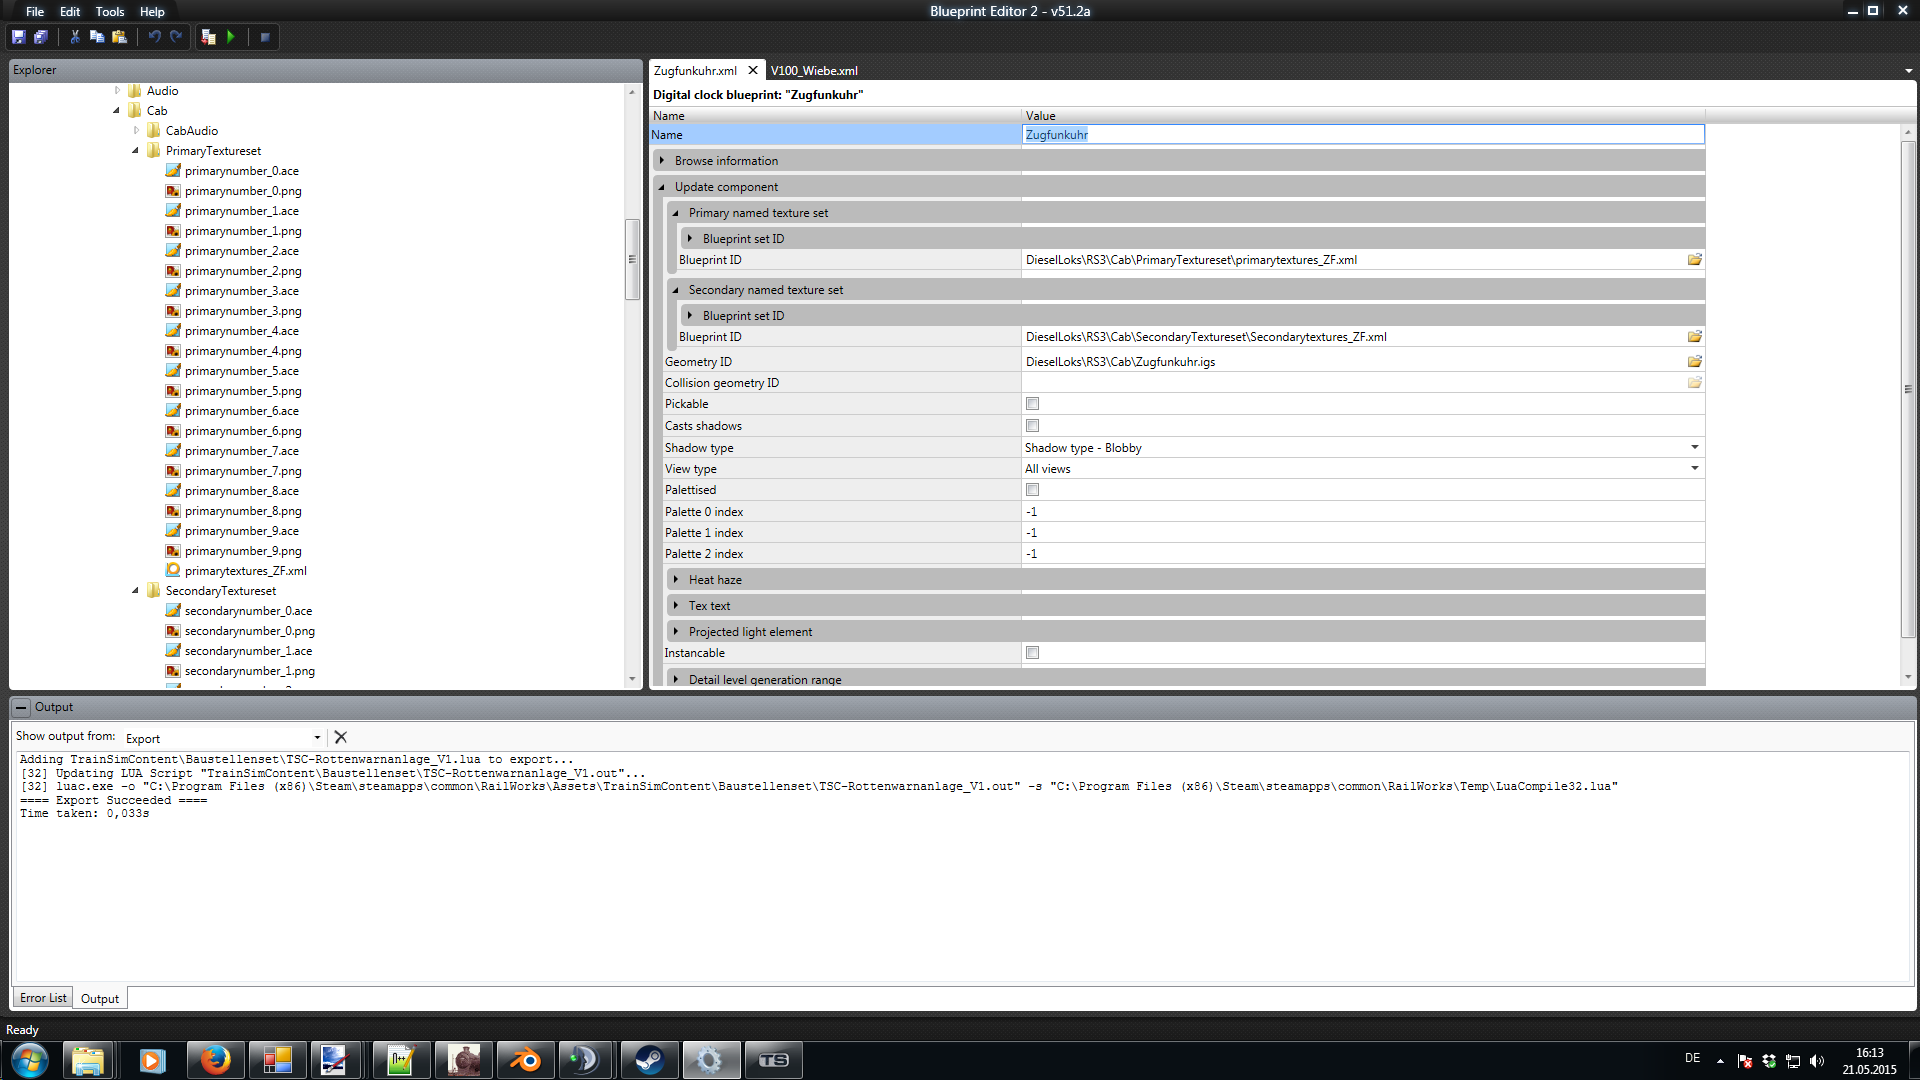This screenshot has width=1920, height=1080.
Task: Open the Shadow type dropdown
Action: click(1694, 447)
